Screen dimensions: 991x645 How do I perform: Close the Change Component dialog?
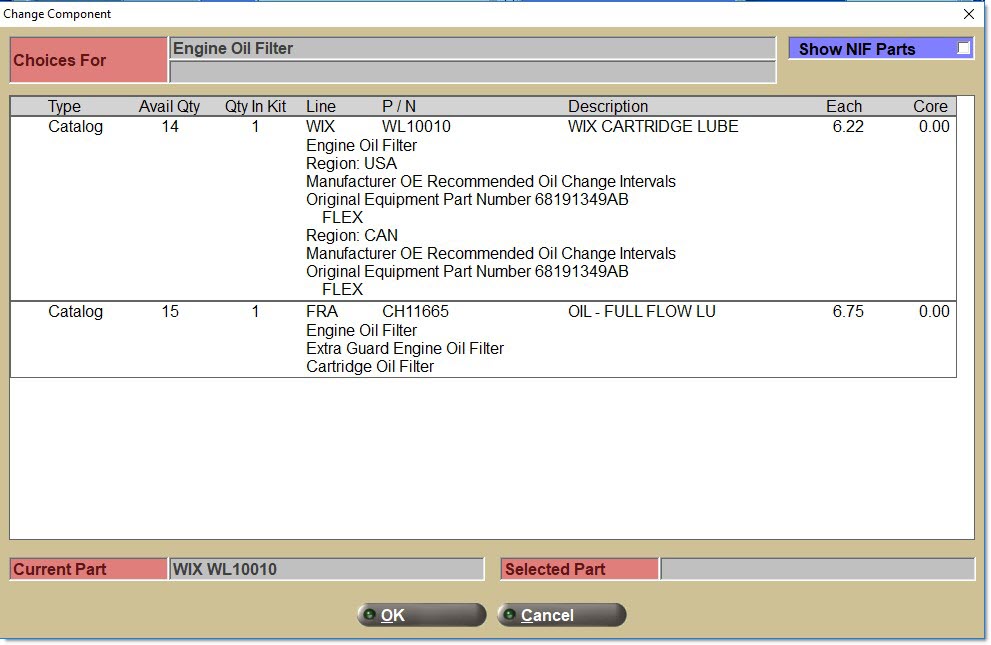(x=968, y=14)
